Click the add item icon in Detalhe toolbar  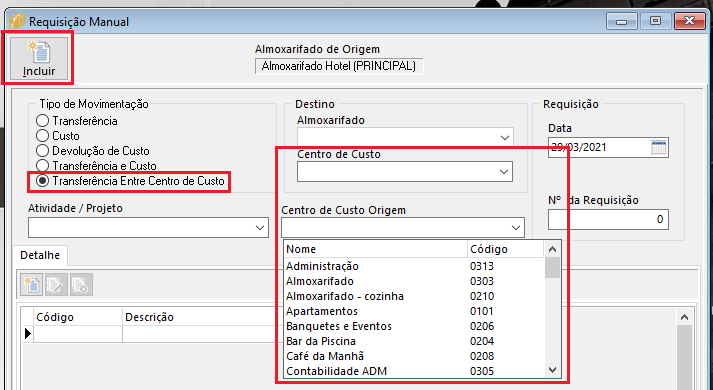coord(32,285)
